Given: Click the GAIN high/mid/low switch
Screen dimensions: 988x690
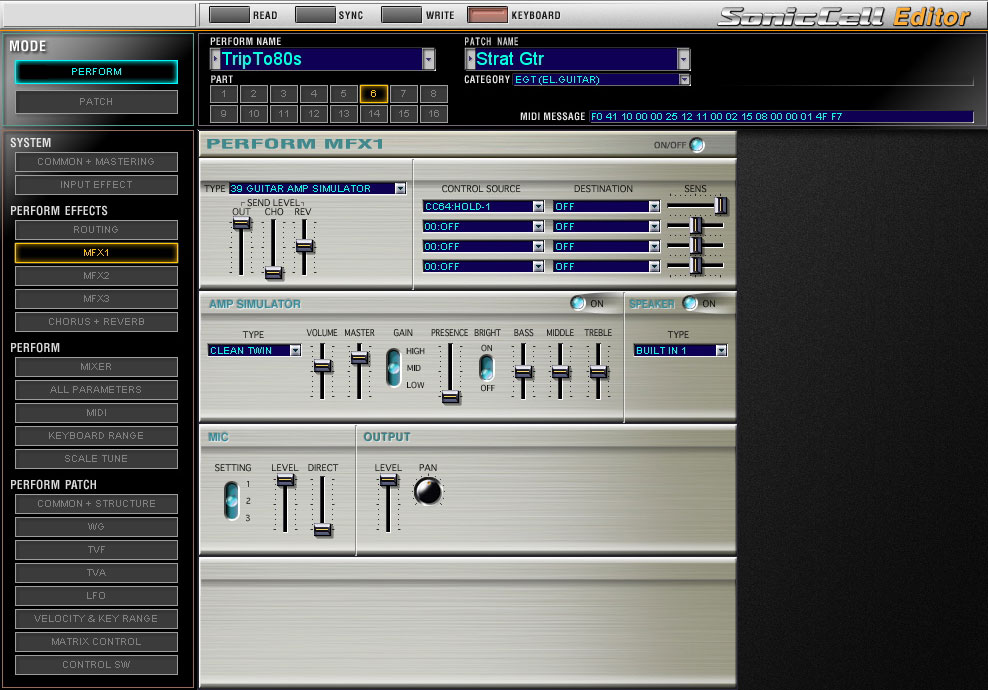Looking at the screenshot, I should pyautogui.click(x=393, y=367).
